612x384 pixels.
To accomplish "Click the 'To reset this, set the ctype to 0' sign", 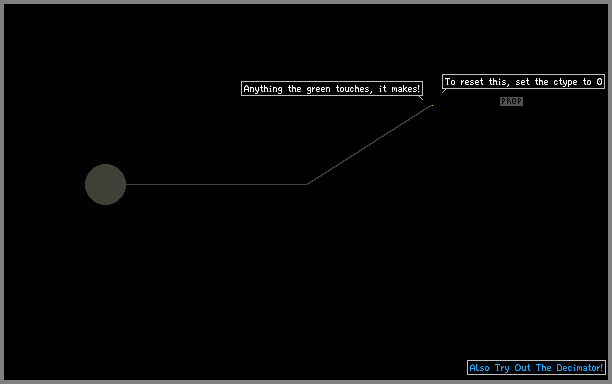I will (523, 82).
